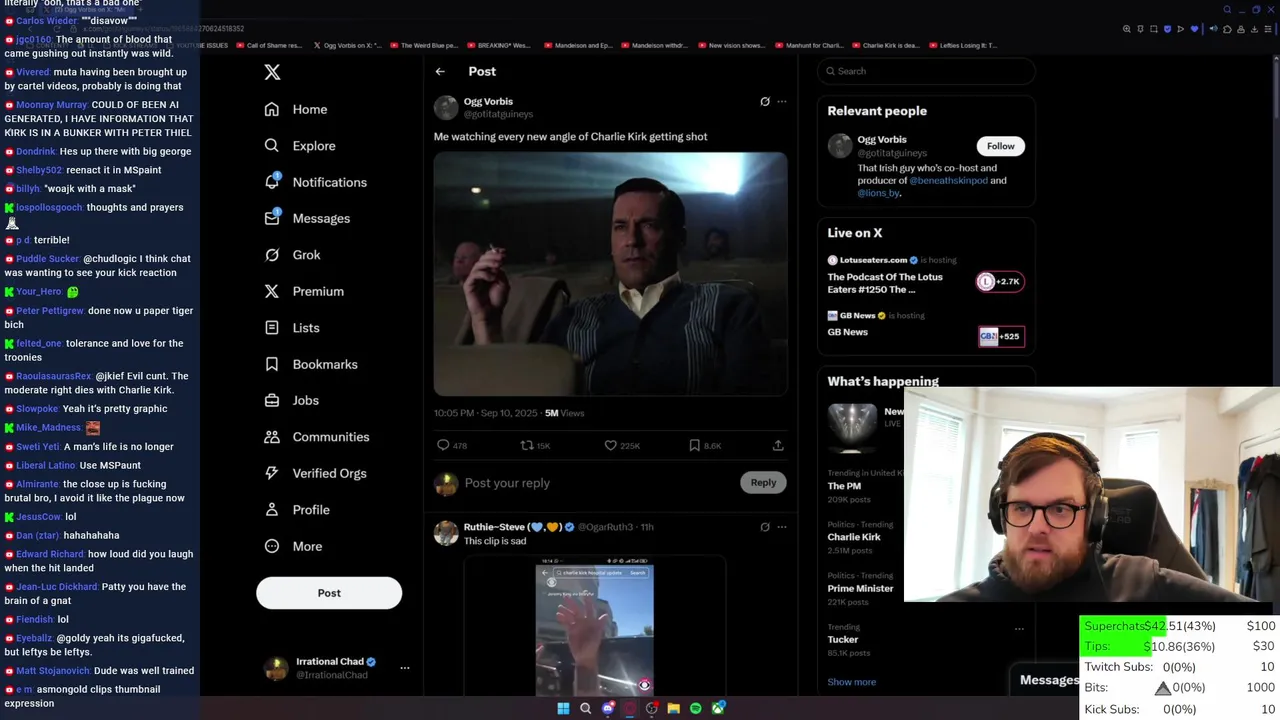This screenshot has width=1280, height=720.
Task: Click the grey Reply button
Action: coord(763,482)
